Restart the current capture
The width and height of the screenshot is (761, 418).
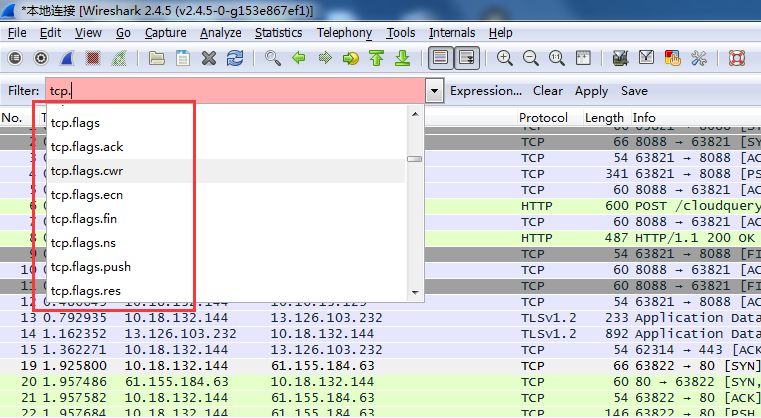click(119, 59)
